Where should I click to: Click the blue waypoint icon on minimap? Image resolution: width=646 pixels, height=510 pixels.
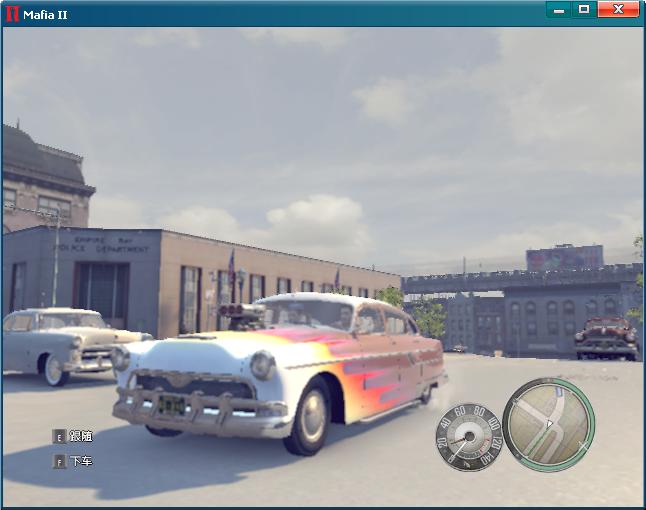point(559,391)
